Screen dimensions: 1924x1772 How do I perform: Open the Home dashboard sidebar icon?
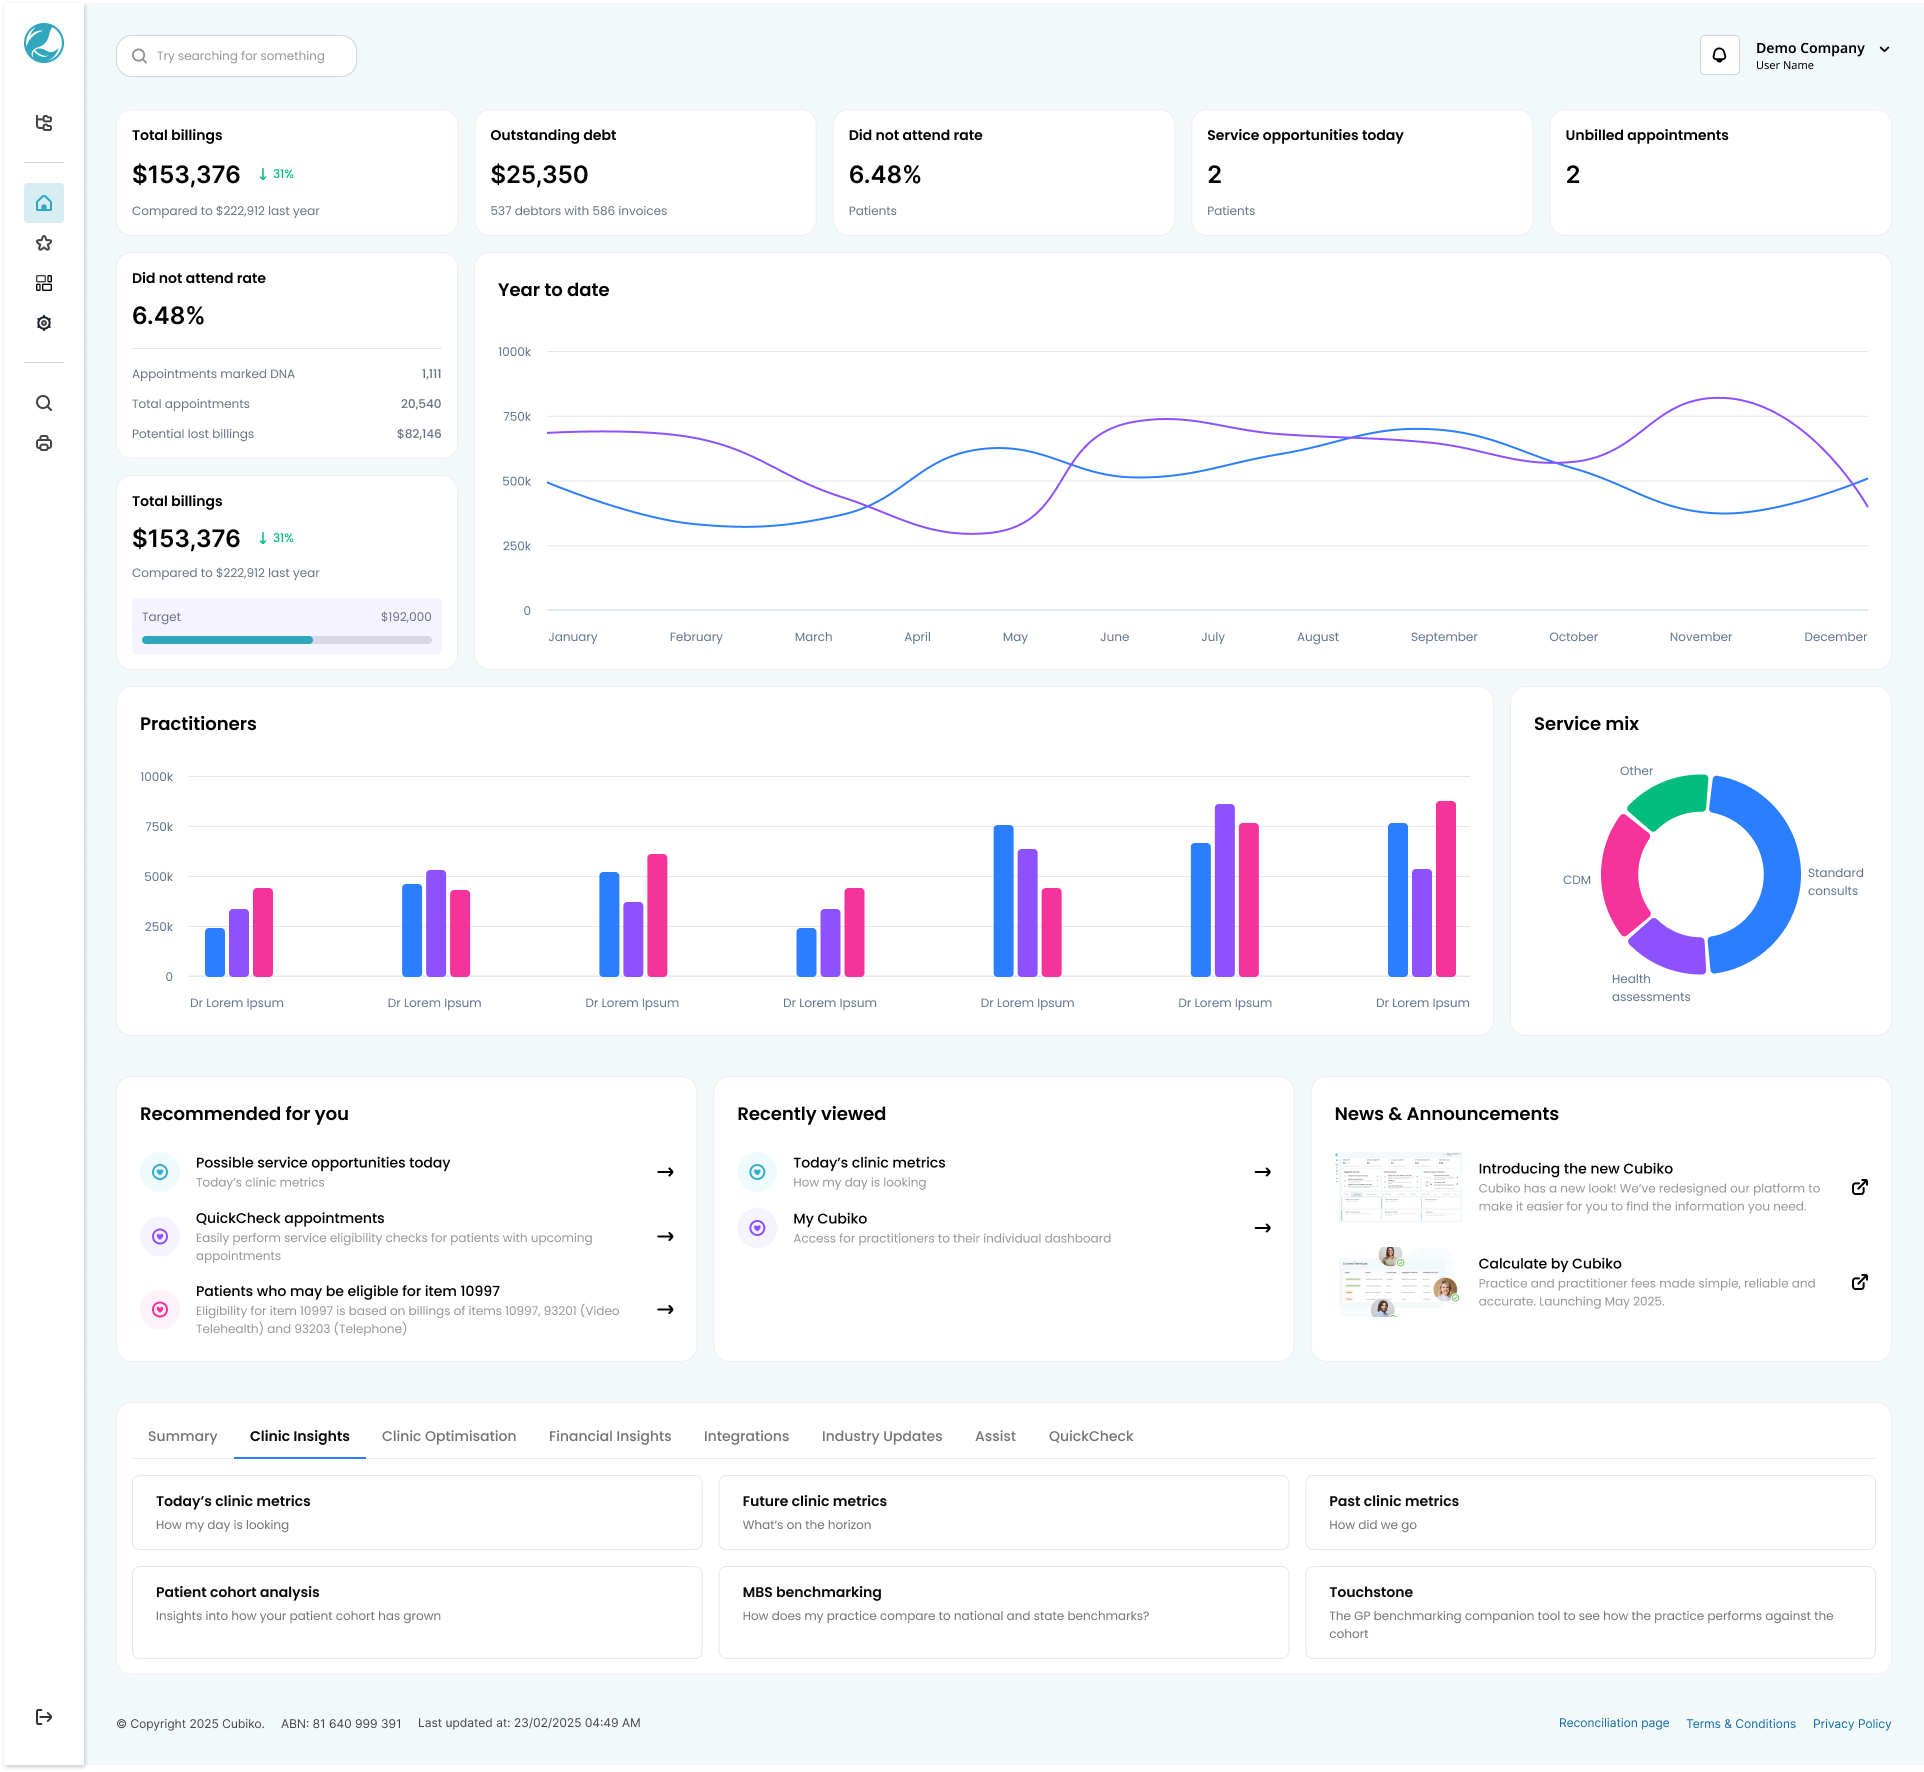[x=44, y=203]
